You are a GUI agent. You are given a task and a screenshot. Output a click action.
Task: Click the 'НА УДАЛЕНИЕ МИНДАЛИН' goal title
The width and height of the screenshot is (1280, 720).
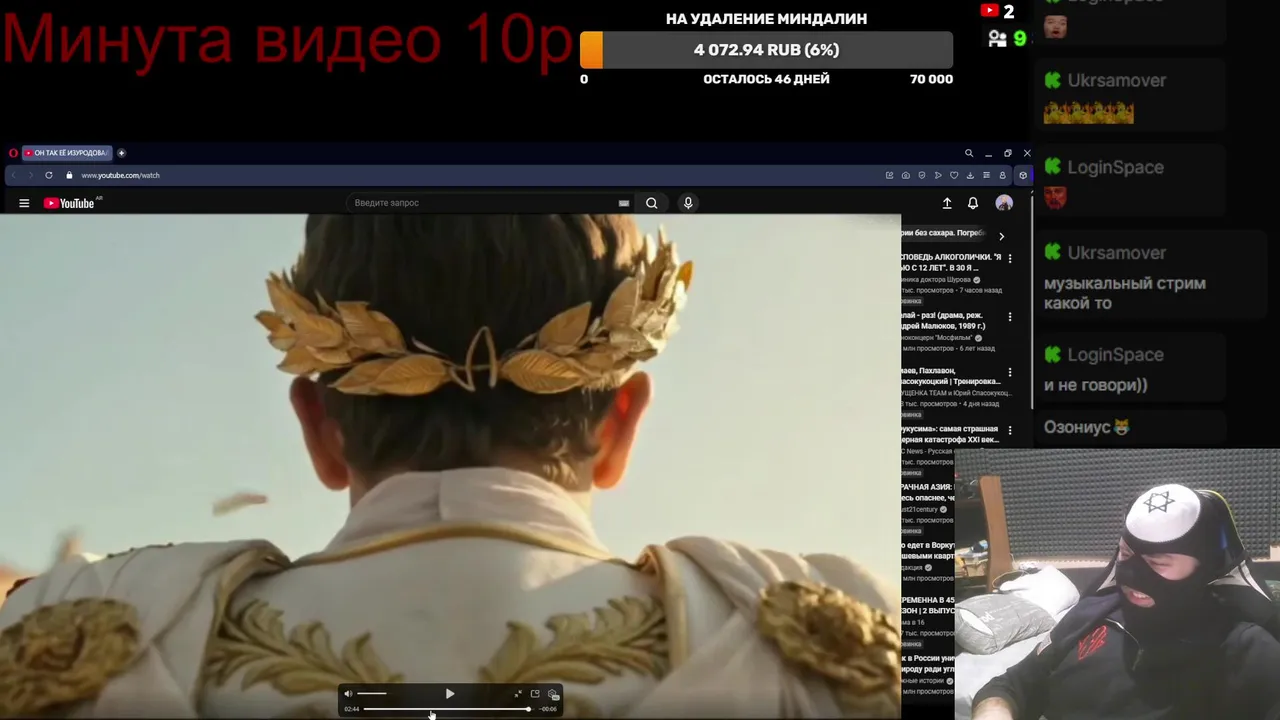766,19
